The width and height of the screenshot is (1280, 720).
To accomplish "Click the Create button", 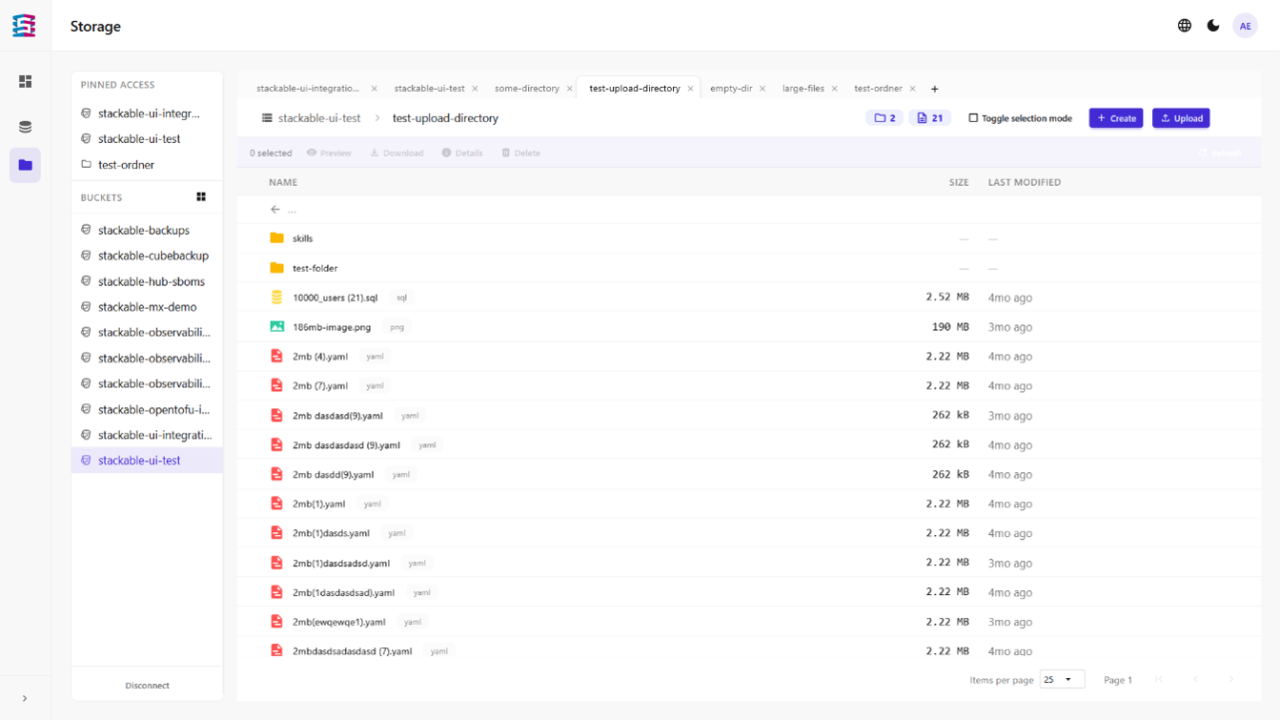I will [1116, 118].
